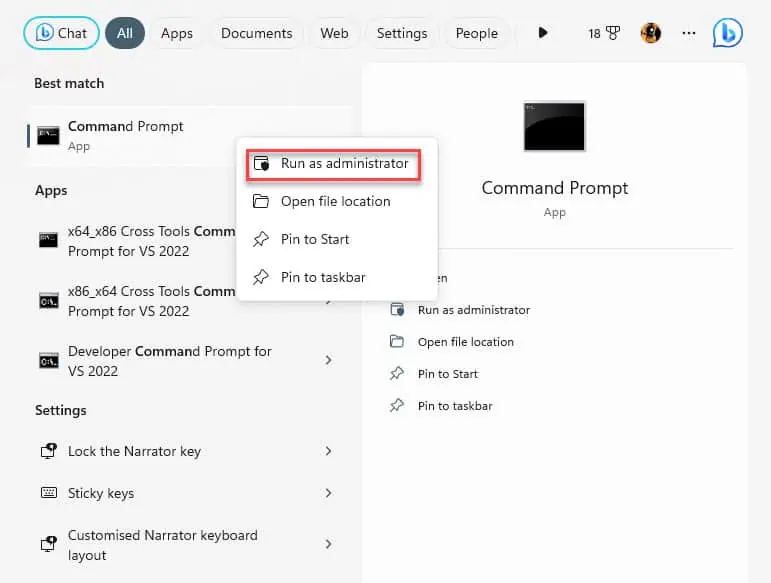Click Run as administrator in the preview pane
Image resolution: width=771 pixels, height=583 pixels.
click(474, 310)
